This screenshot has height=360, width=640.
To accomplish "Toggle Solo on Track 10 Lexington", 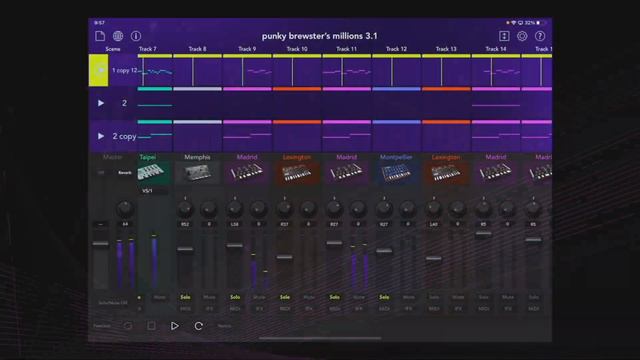I will point(285,297).
